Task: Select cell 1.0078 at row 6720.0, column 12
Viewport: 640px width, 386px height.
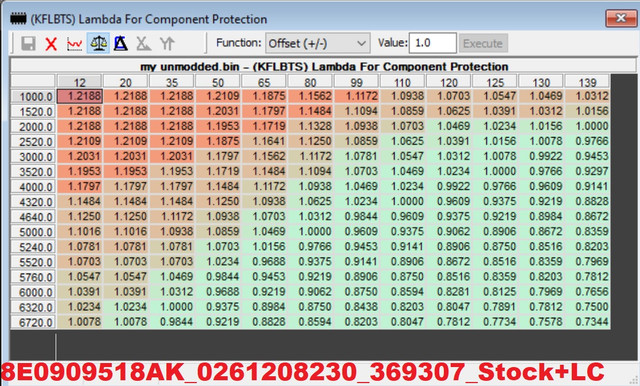Action: tap(80, 322)
